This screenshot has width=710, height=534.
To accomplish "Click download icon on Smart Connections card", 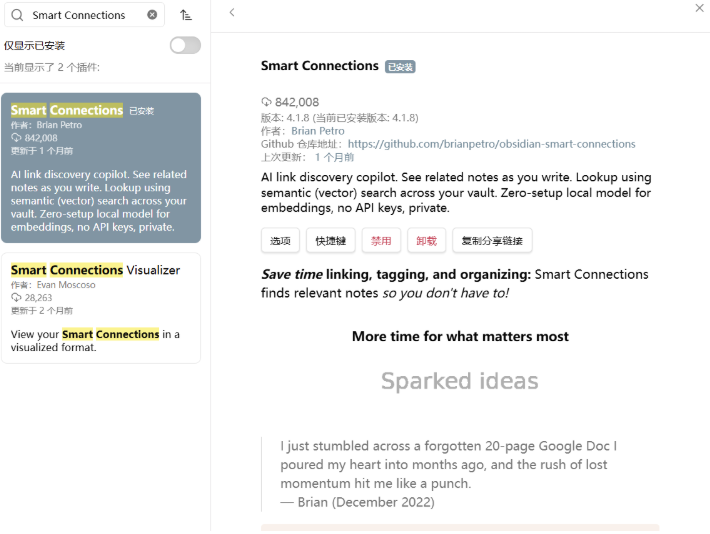I will tap(16, 138).
